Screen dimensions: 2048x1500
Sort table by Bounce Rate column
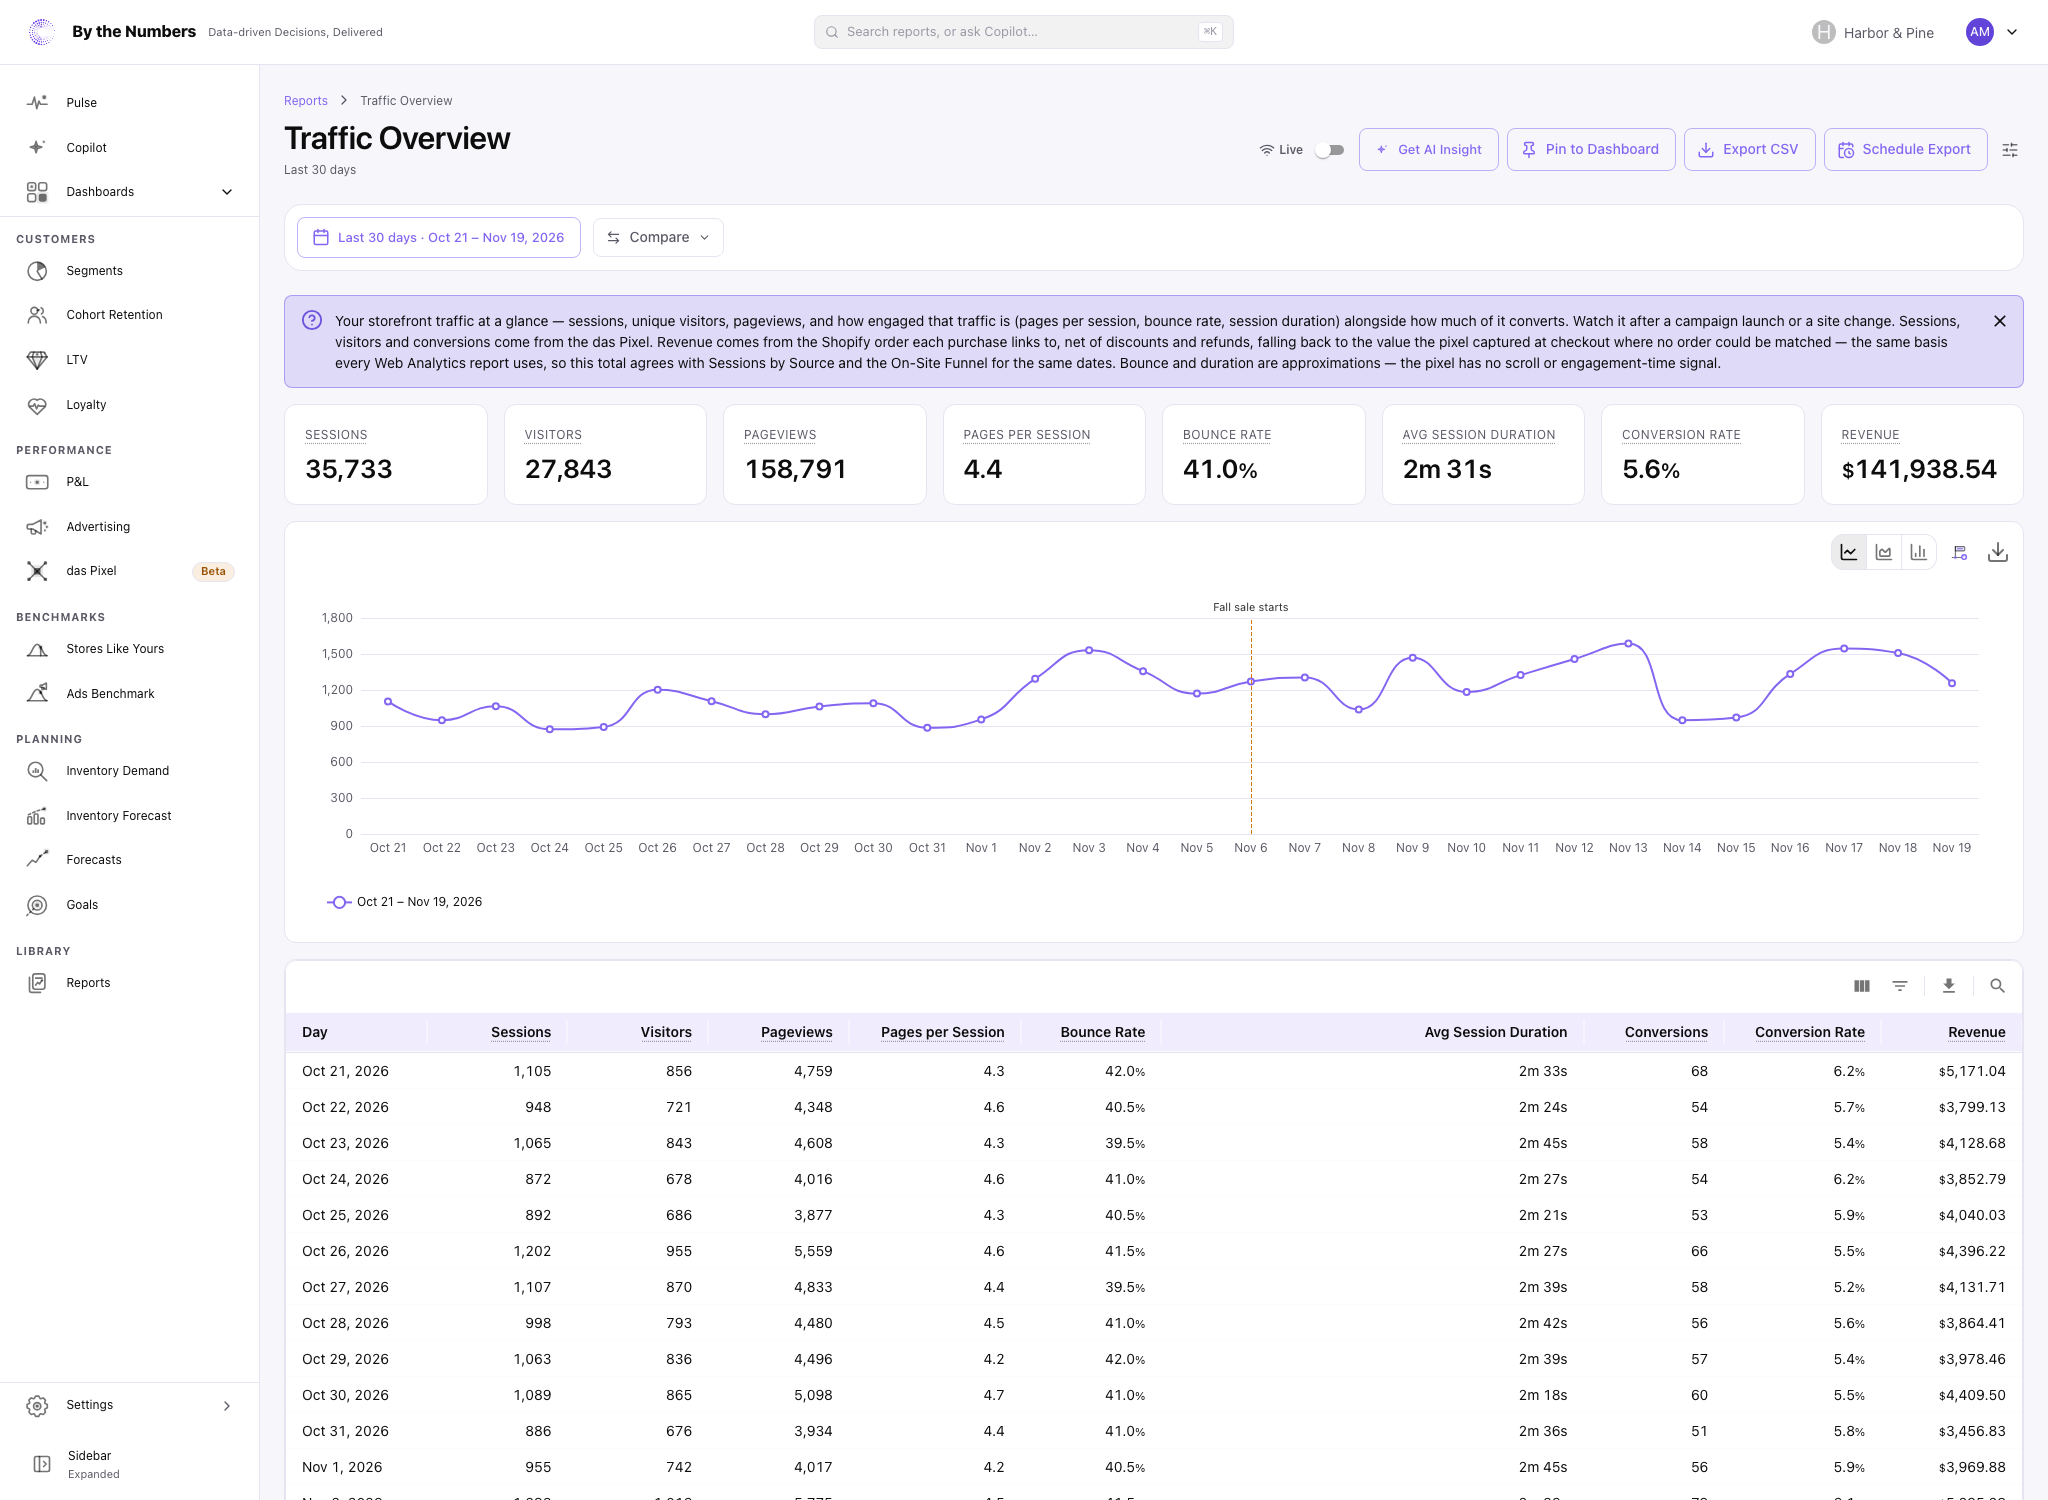point(1102,1032)
